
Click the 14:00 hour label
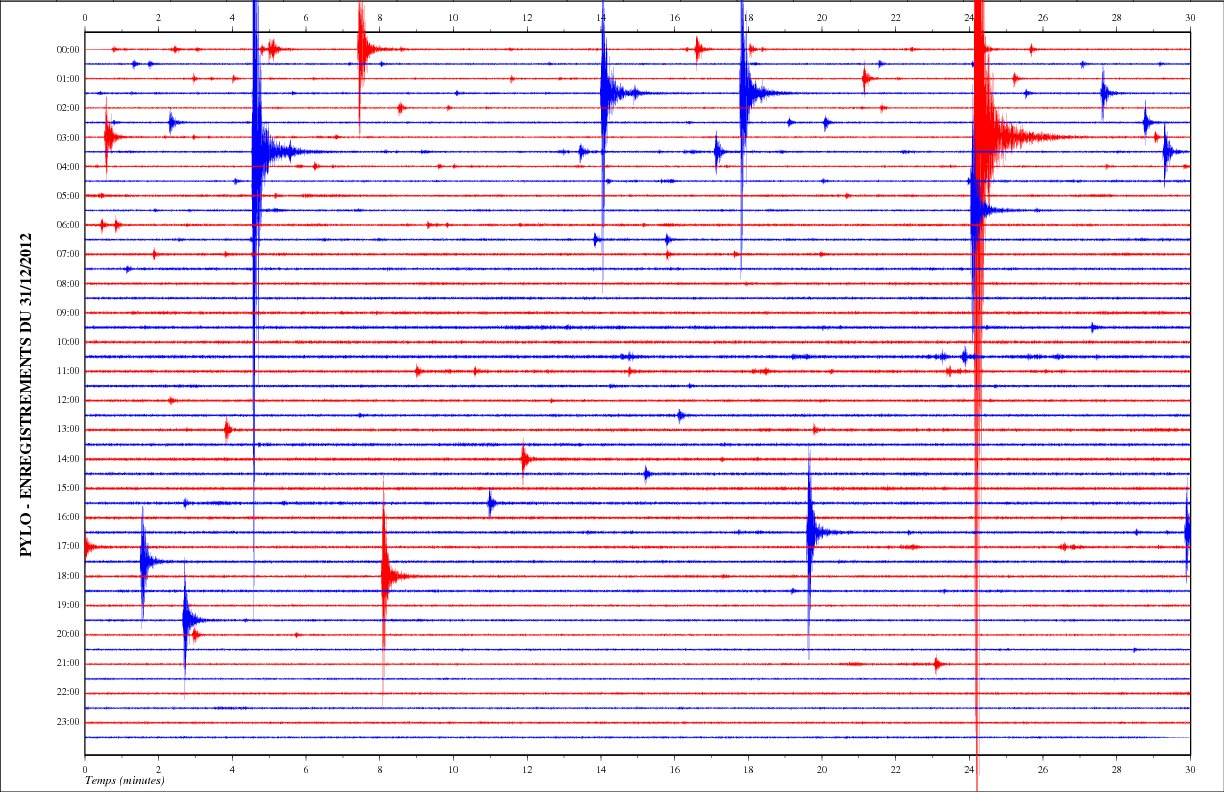(68, 459)
